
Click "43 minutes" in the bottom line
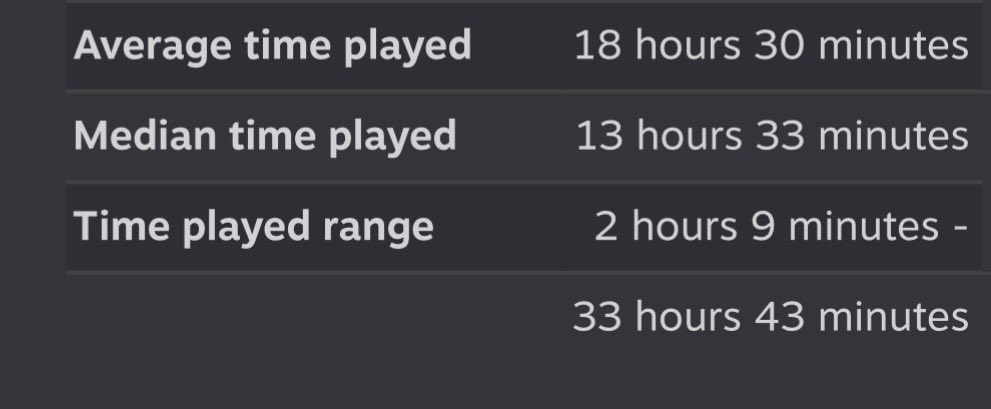coord(862,317)
